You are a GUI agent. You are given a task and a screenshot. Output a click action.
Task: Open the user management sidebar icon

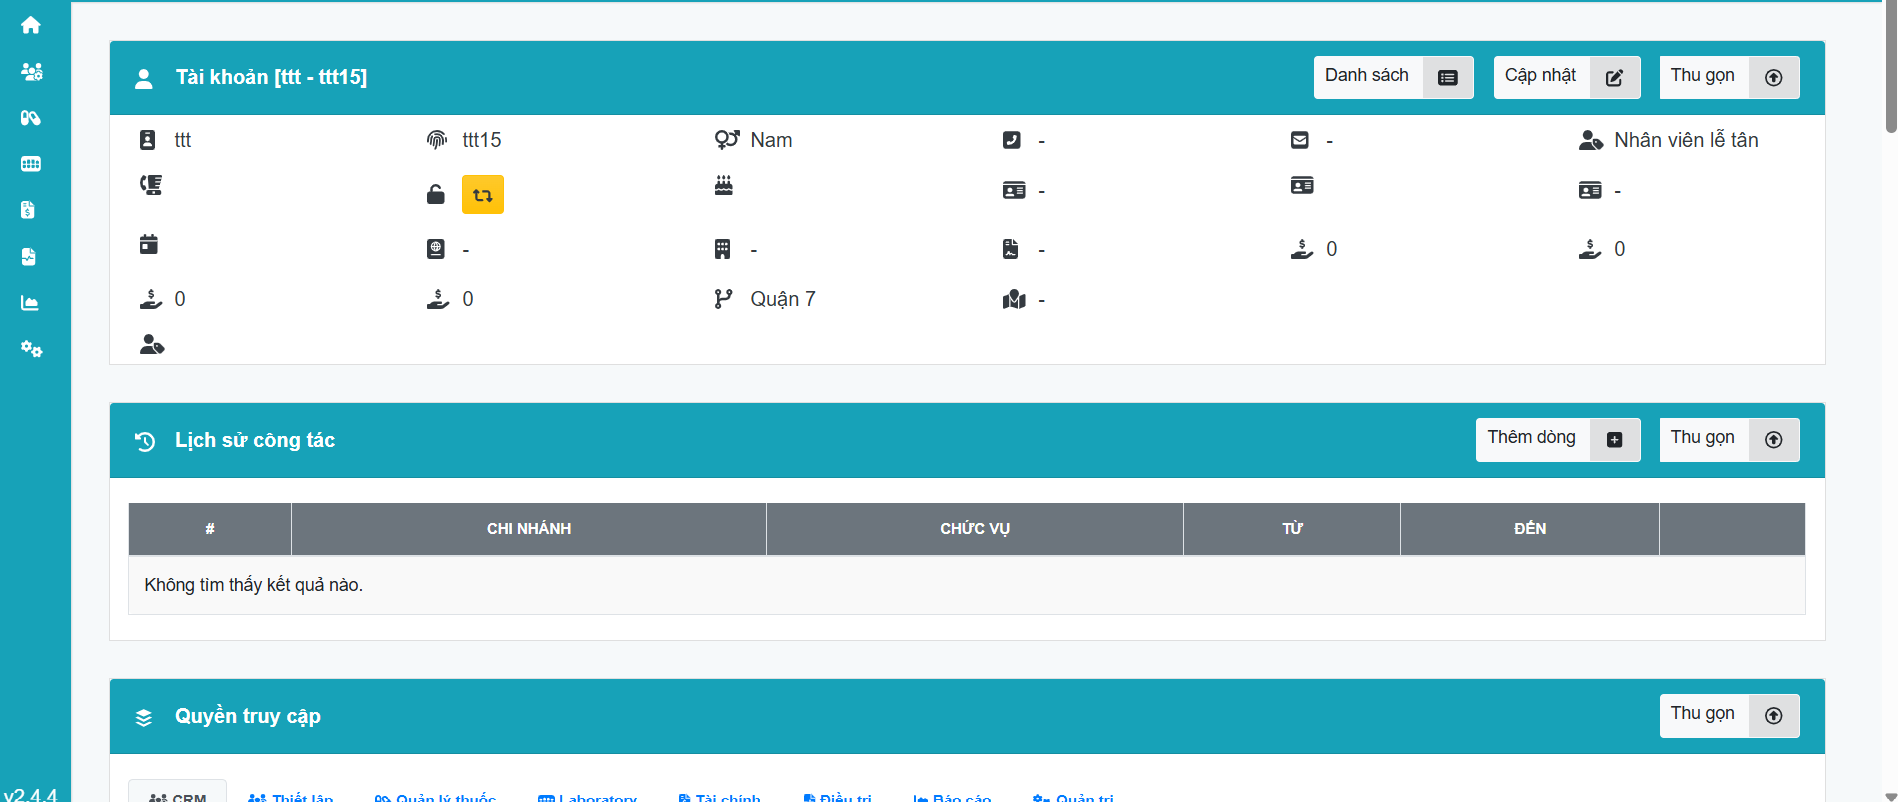click(31, 72)
